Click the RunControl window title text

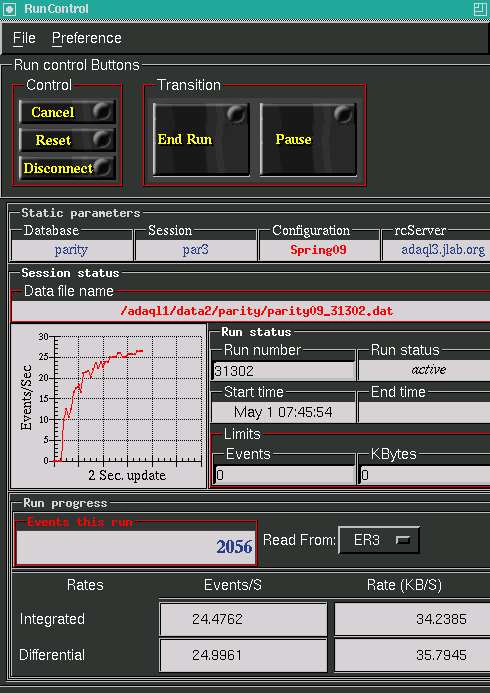click(x=56, y=9)
